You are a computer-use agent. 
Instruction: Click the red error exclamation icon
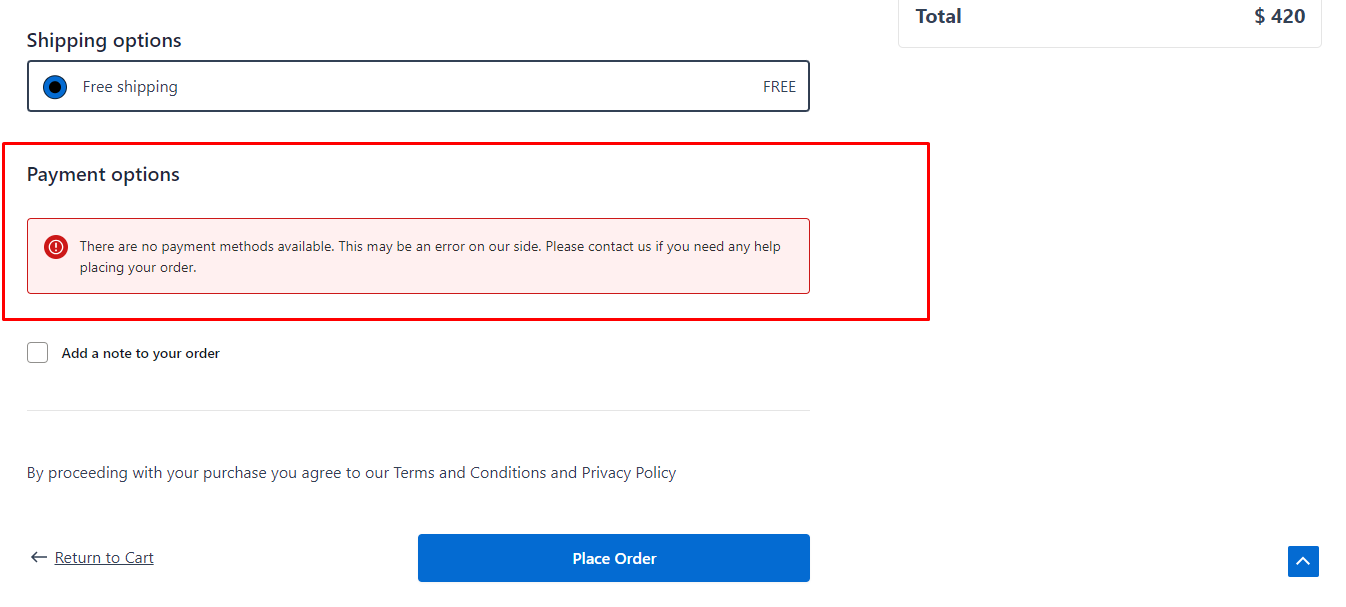56,247
